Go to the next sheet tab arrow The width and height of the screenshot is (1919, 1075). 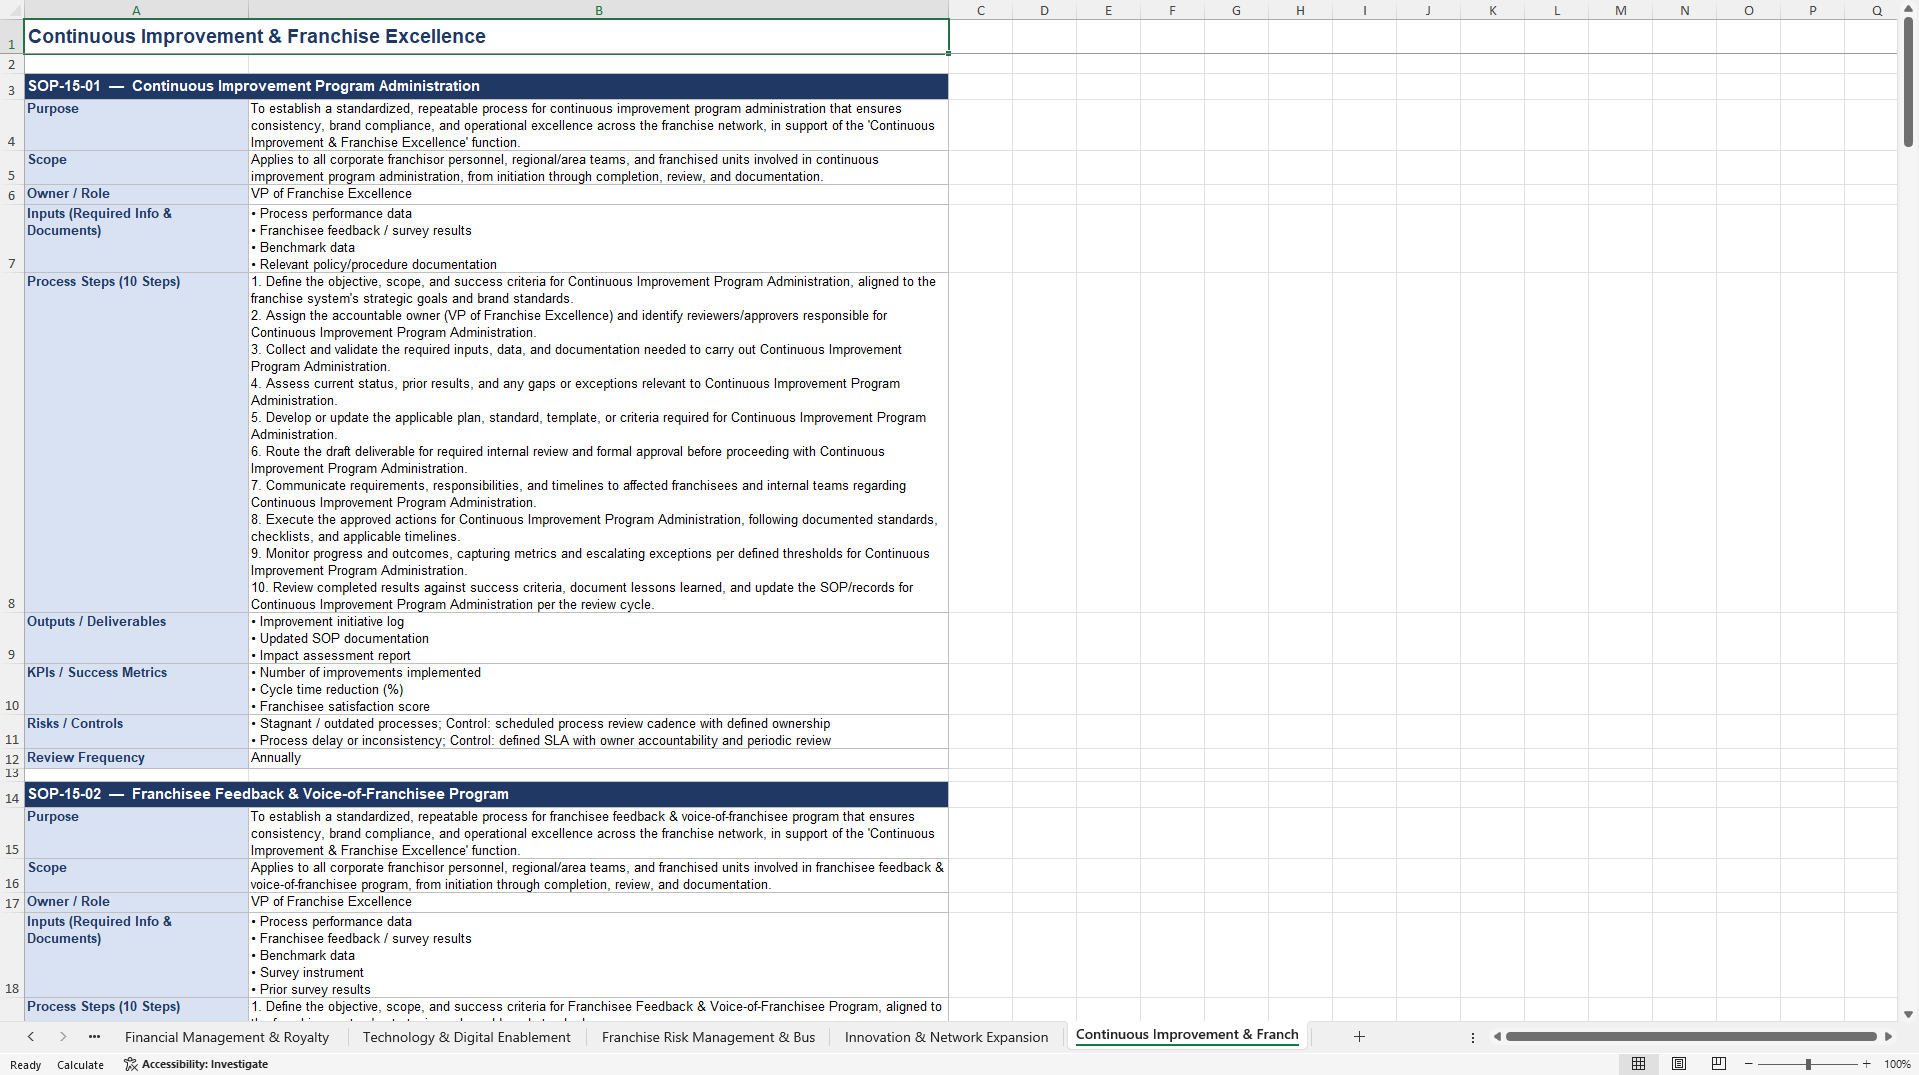(x=63, y=1037)
